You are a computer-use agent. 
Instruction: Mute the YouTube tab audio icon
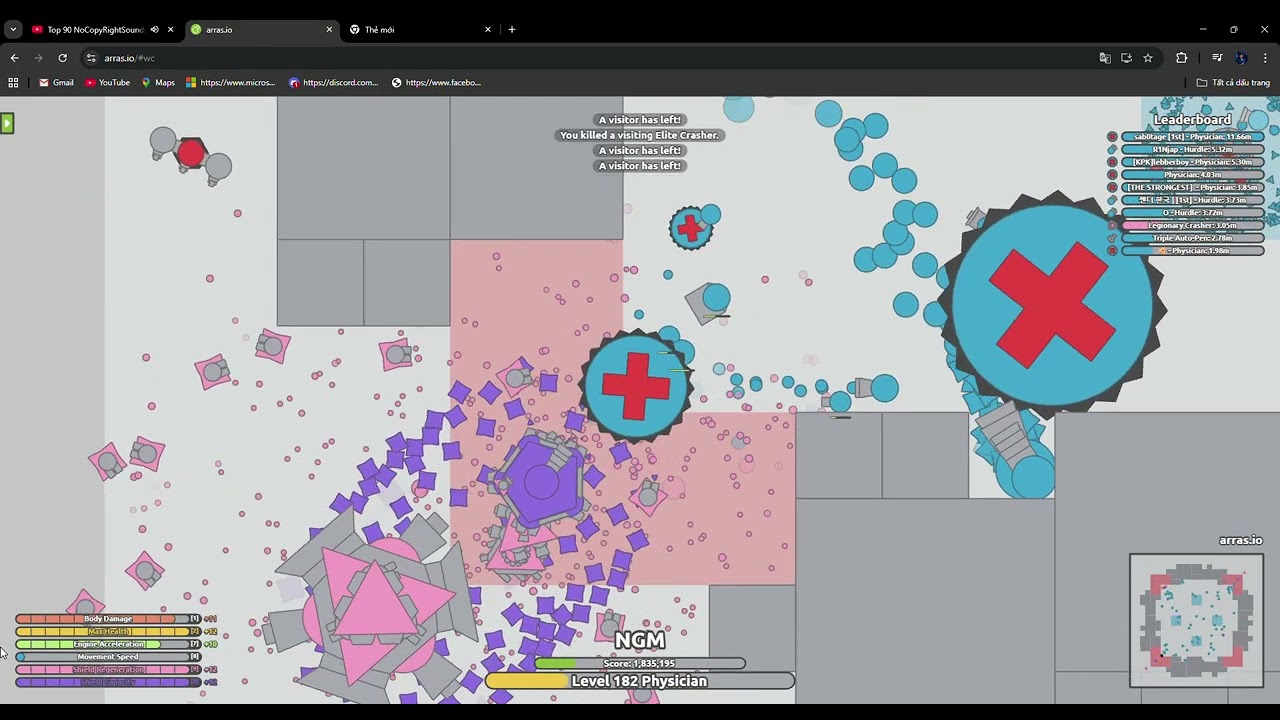click(x=154, y=30)
